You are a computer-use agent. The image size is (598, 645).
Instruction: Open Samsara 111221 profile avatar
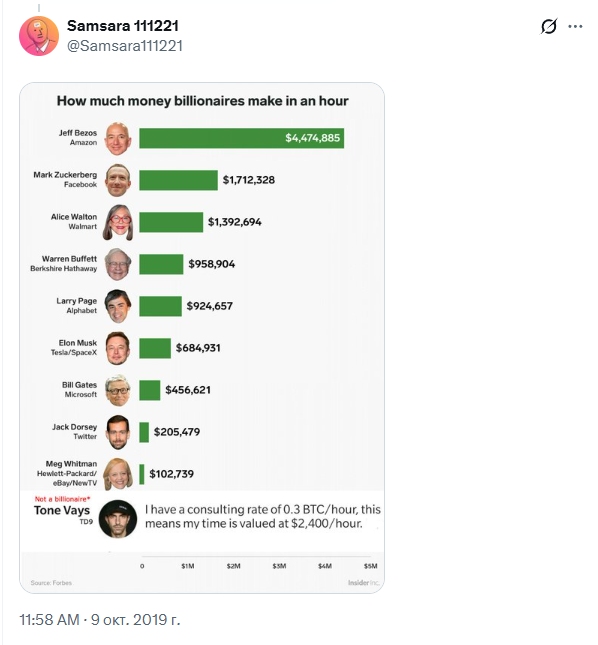pyautogui.click(x=39, y=36)
